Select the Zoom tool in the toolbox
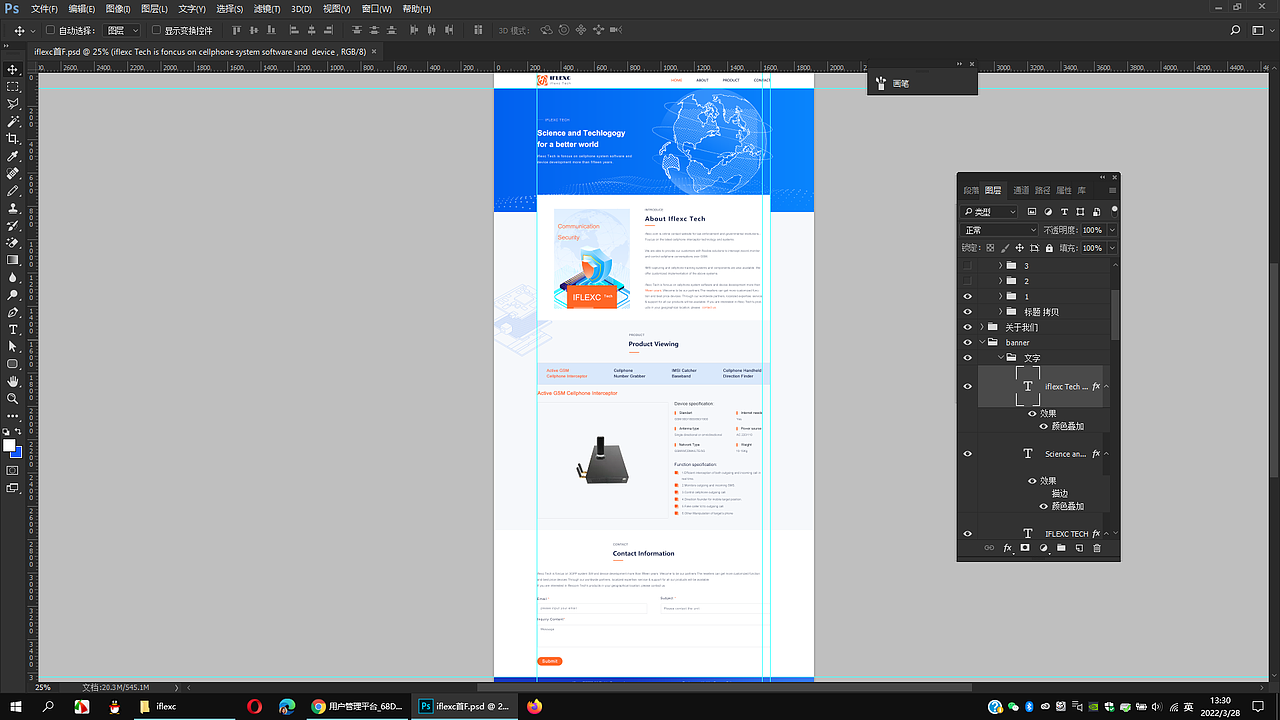Viewport: 1280px width, 720px height. tap(13, 398)
